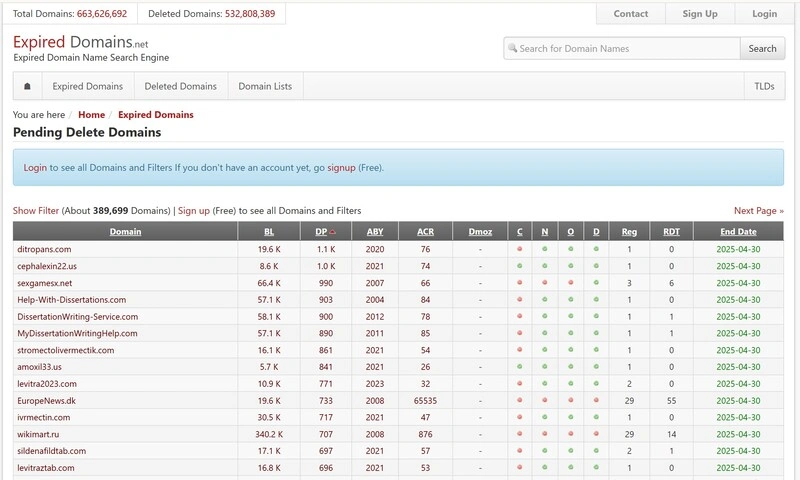Open domain ivrmectin.com
The image size is (800, 480).
pyautogui.click(x=44, y=417)
